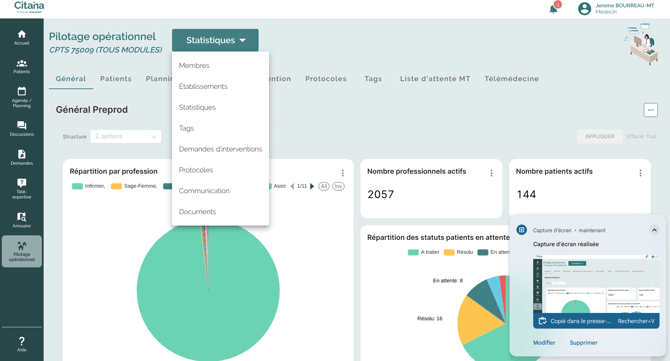This screenshot has height=361, width=670.
Task: Select Membres in dropdown menu
Action: [220, 65]
